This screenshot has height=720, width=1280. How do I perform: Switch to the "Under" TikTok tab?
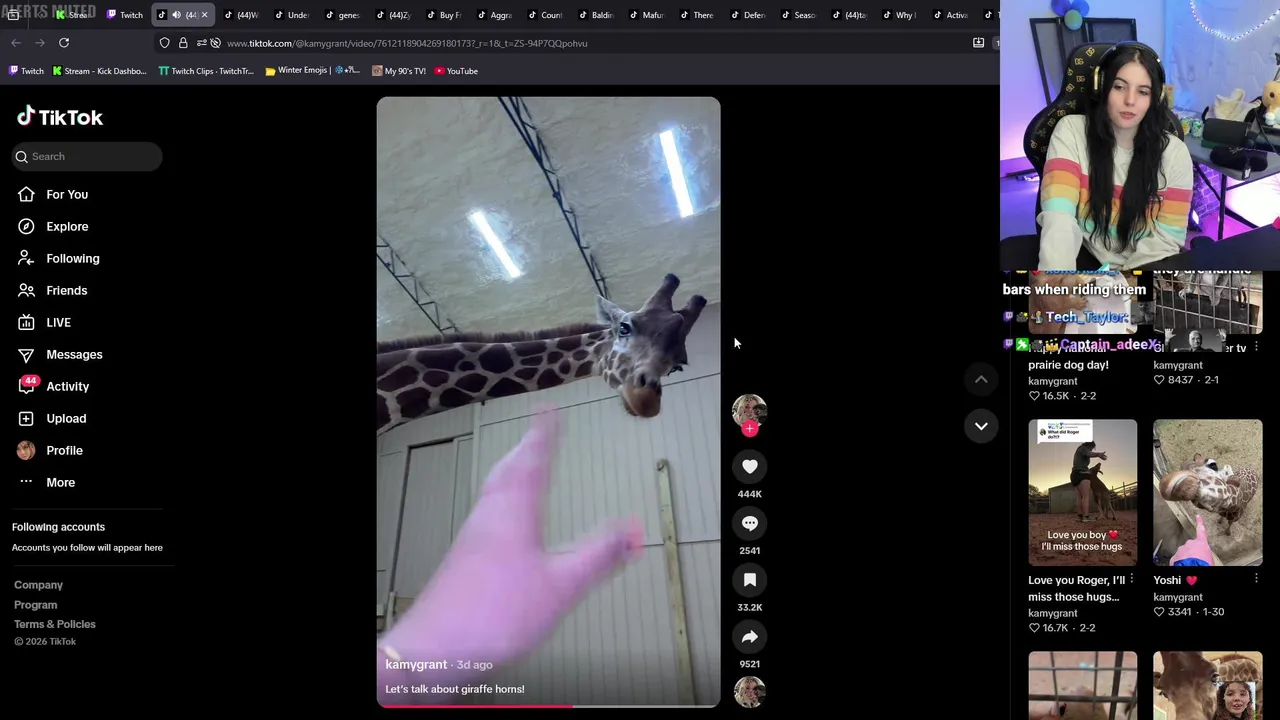pos(291,15)
